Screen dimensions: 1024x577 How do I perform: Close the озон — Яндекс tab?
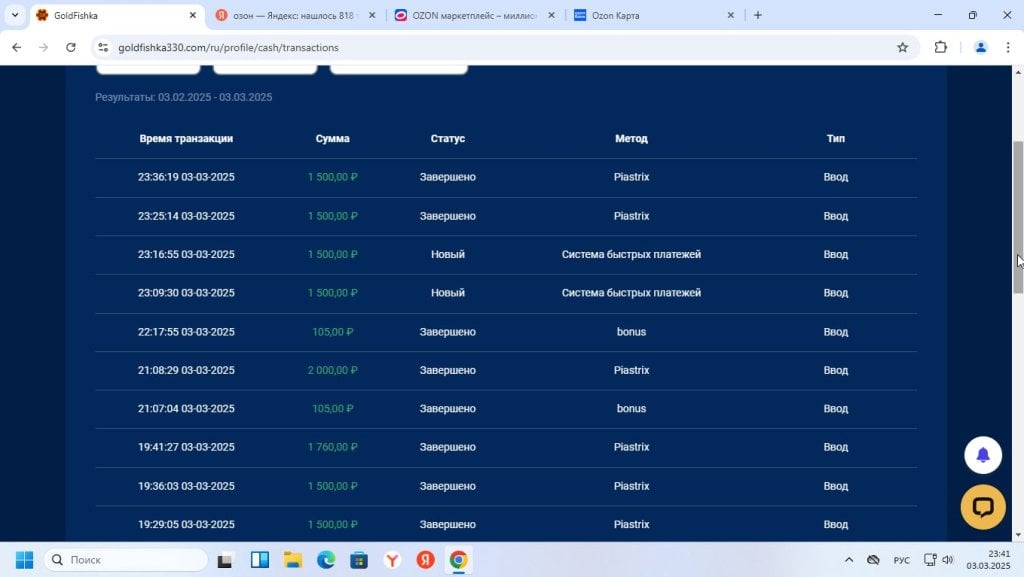(372, 15)
